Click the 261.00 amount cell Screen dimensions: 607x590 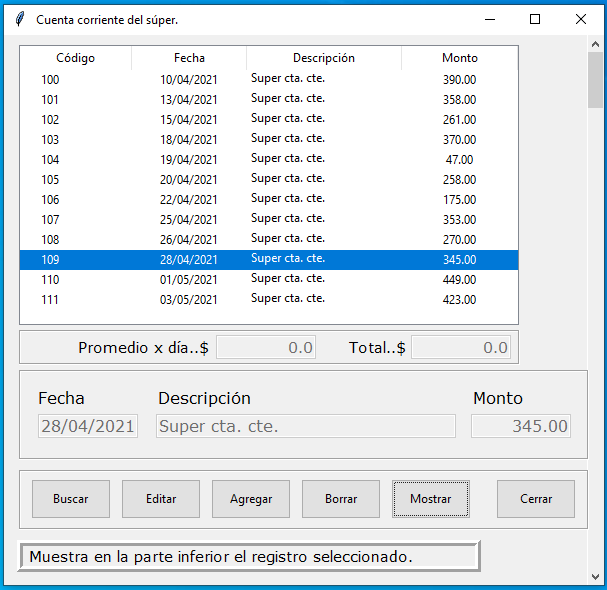460,120
